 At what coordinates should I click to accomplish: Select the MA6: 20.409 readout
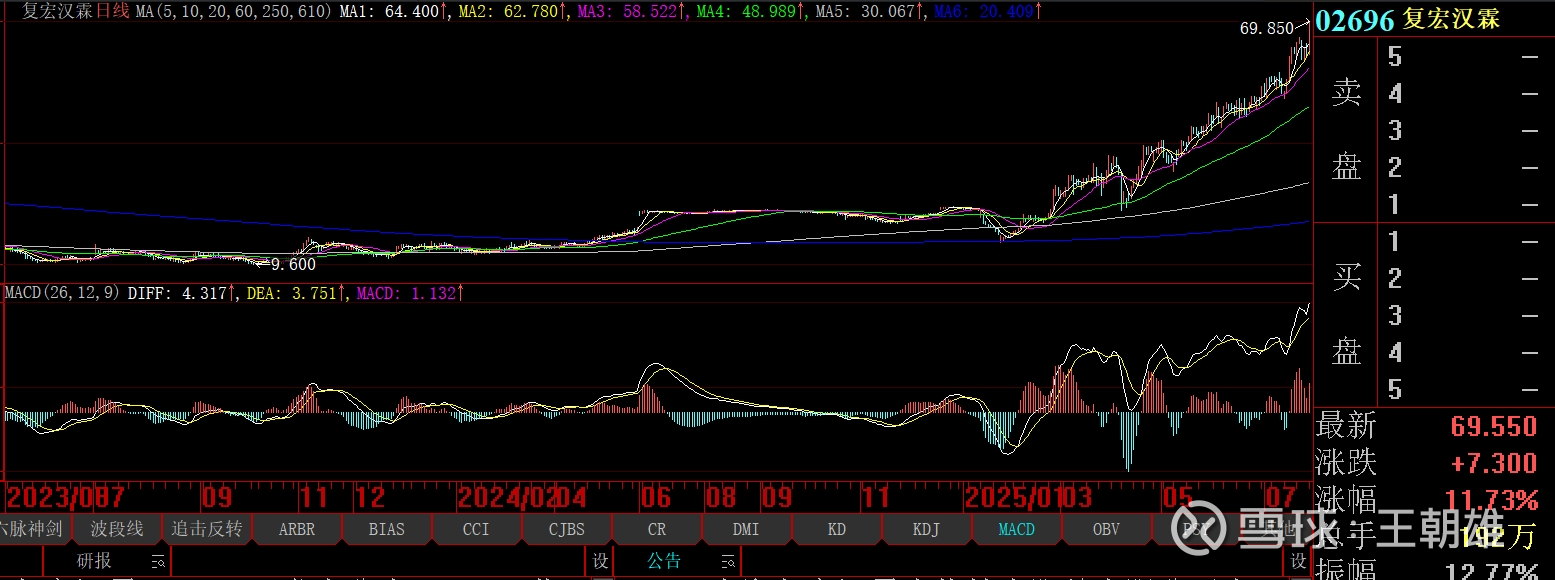pos(988,12)
